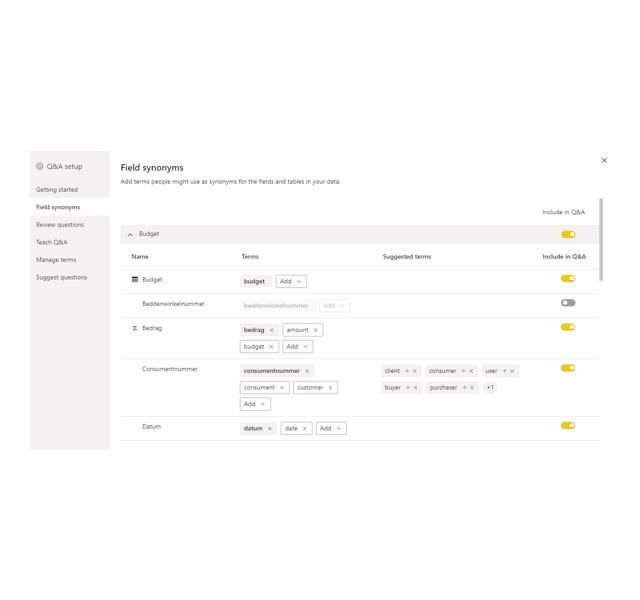The width and height of the screenshot is (640, 600).
Task: Collapse the Budget table section
Action: click(130, 234)
